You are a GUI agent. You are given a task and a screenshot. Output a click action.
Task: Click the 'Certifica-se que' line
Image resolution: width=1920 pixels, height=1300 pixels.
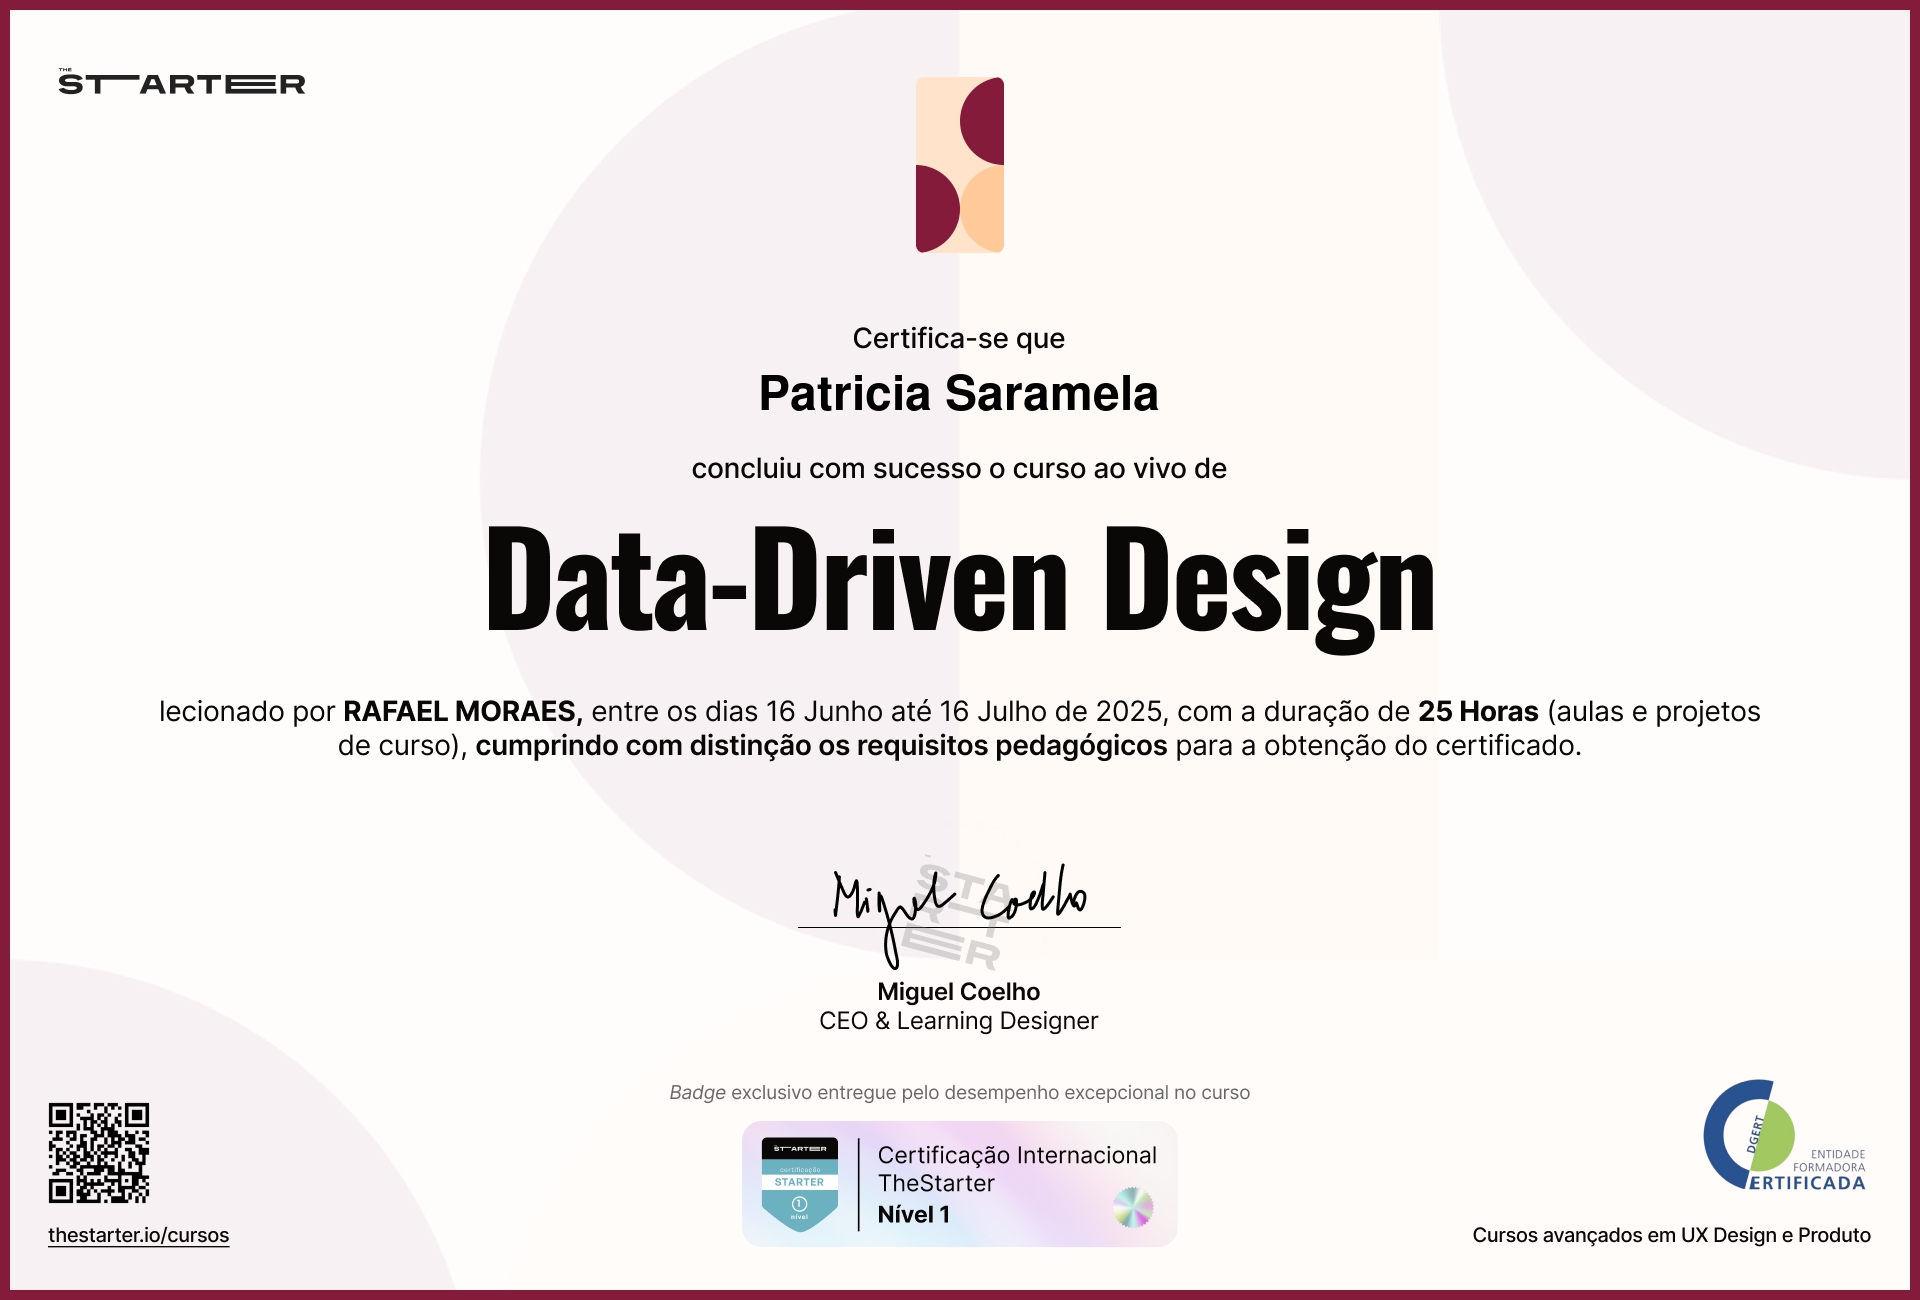coord(959,338)
